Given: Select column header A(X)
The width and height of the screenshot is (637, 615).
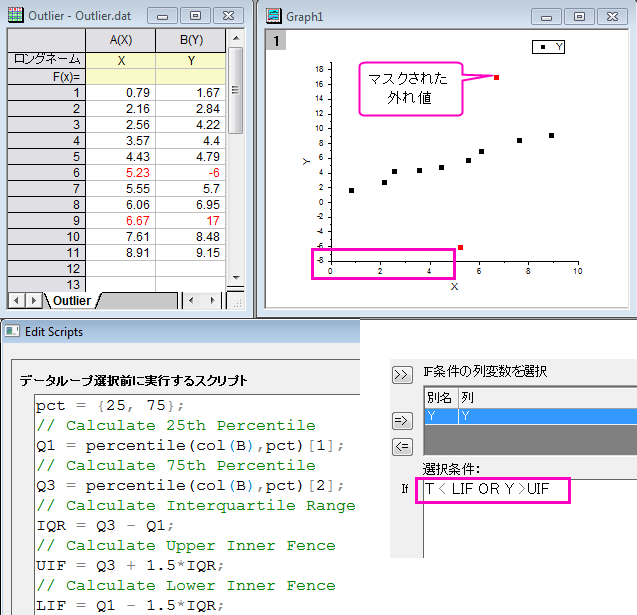Looking at the screenshot, I should pyautogui.click(x=121, y=40).
